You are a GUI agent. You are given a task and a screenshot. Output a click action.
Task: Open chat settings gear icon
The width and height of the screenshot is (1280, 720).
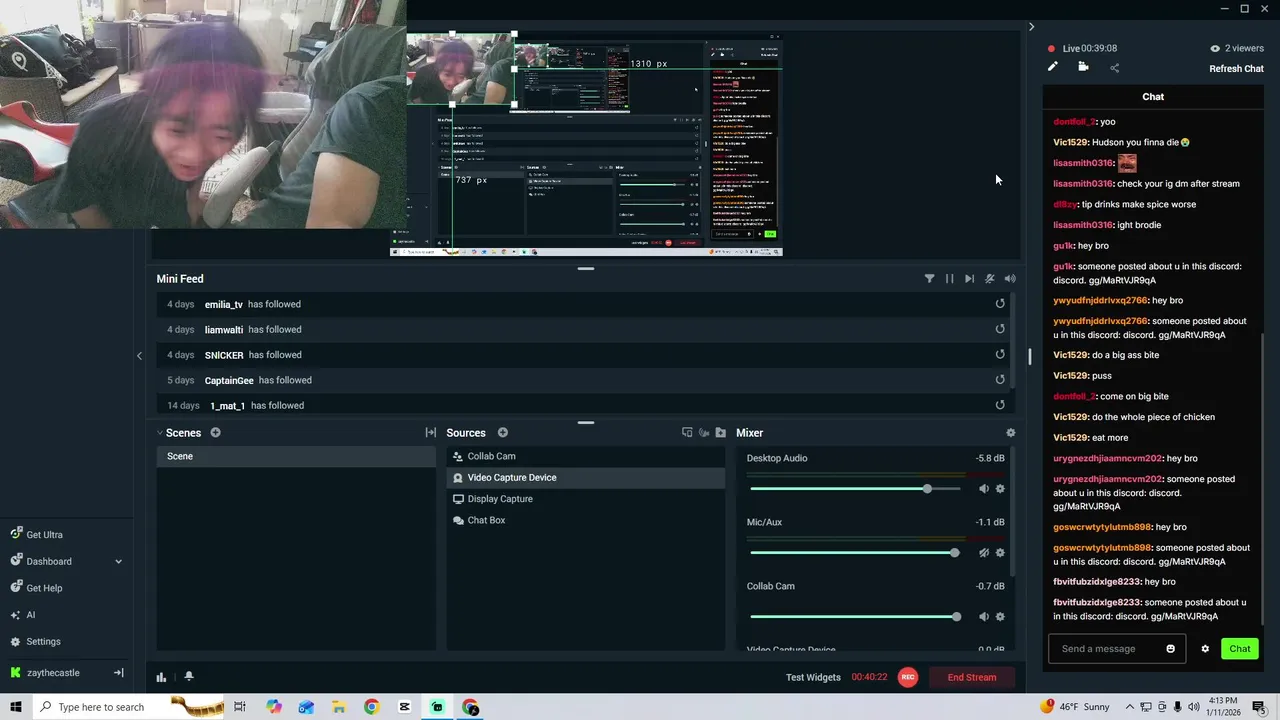pos(1205,649)
